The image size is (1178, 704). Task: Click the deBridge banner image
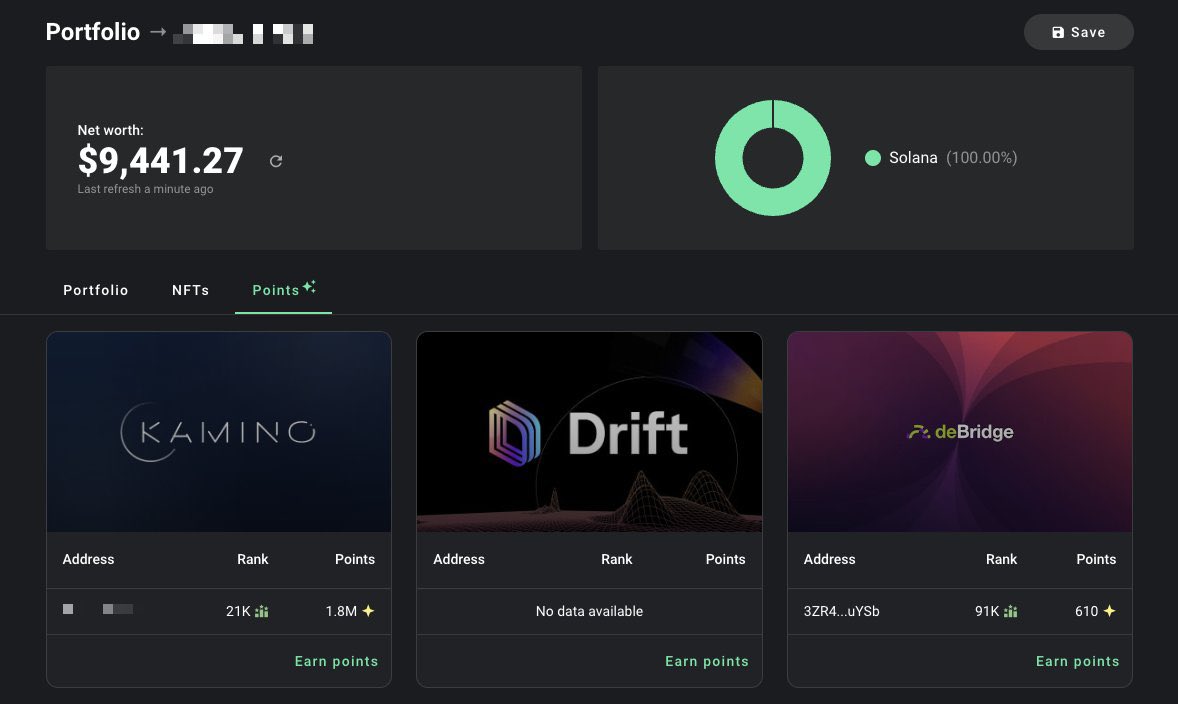point(959,432)
